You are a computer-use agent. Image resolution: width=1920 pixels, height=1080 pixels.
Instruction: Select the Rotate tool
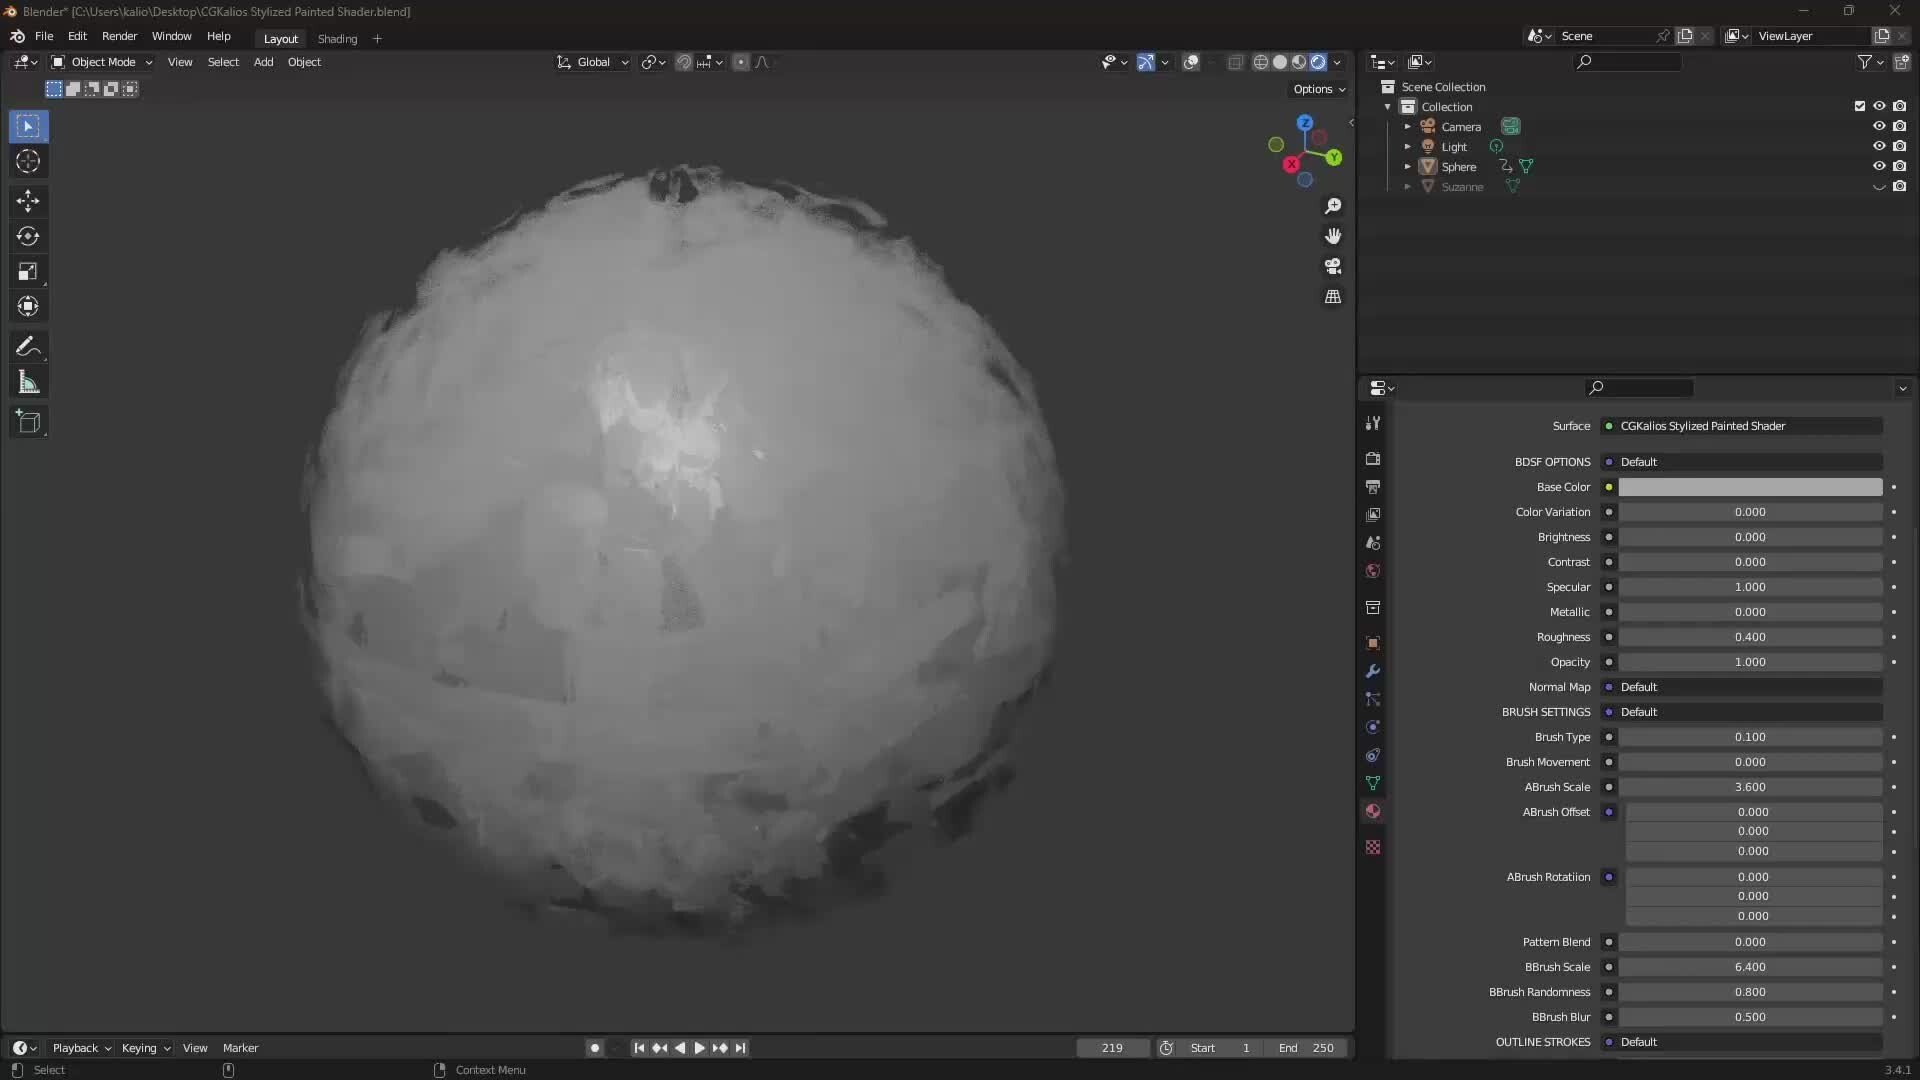coord(28,237)
